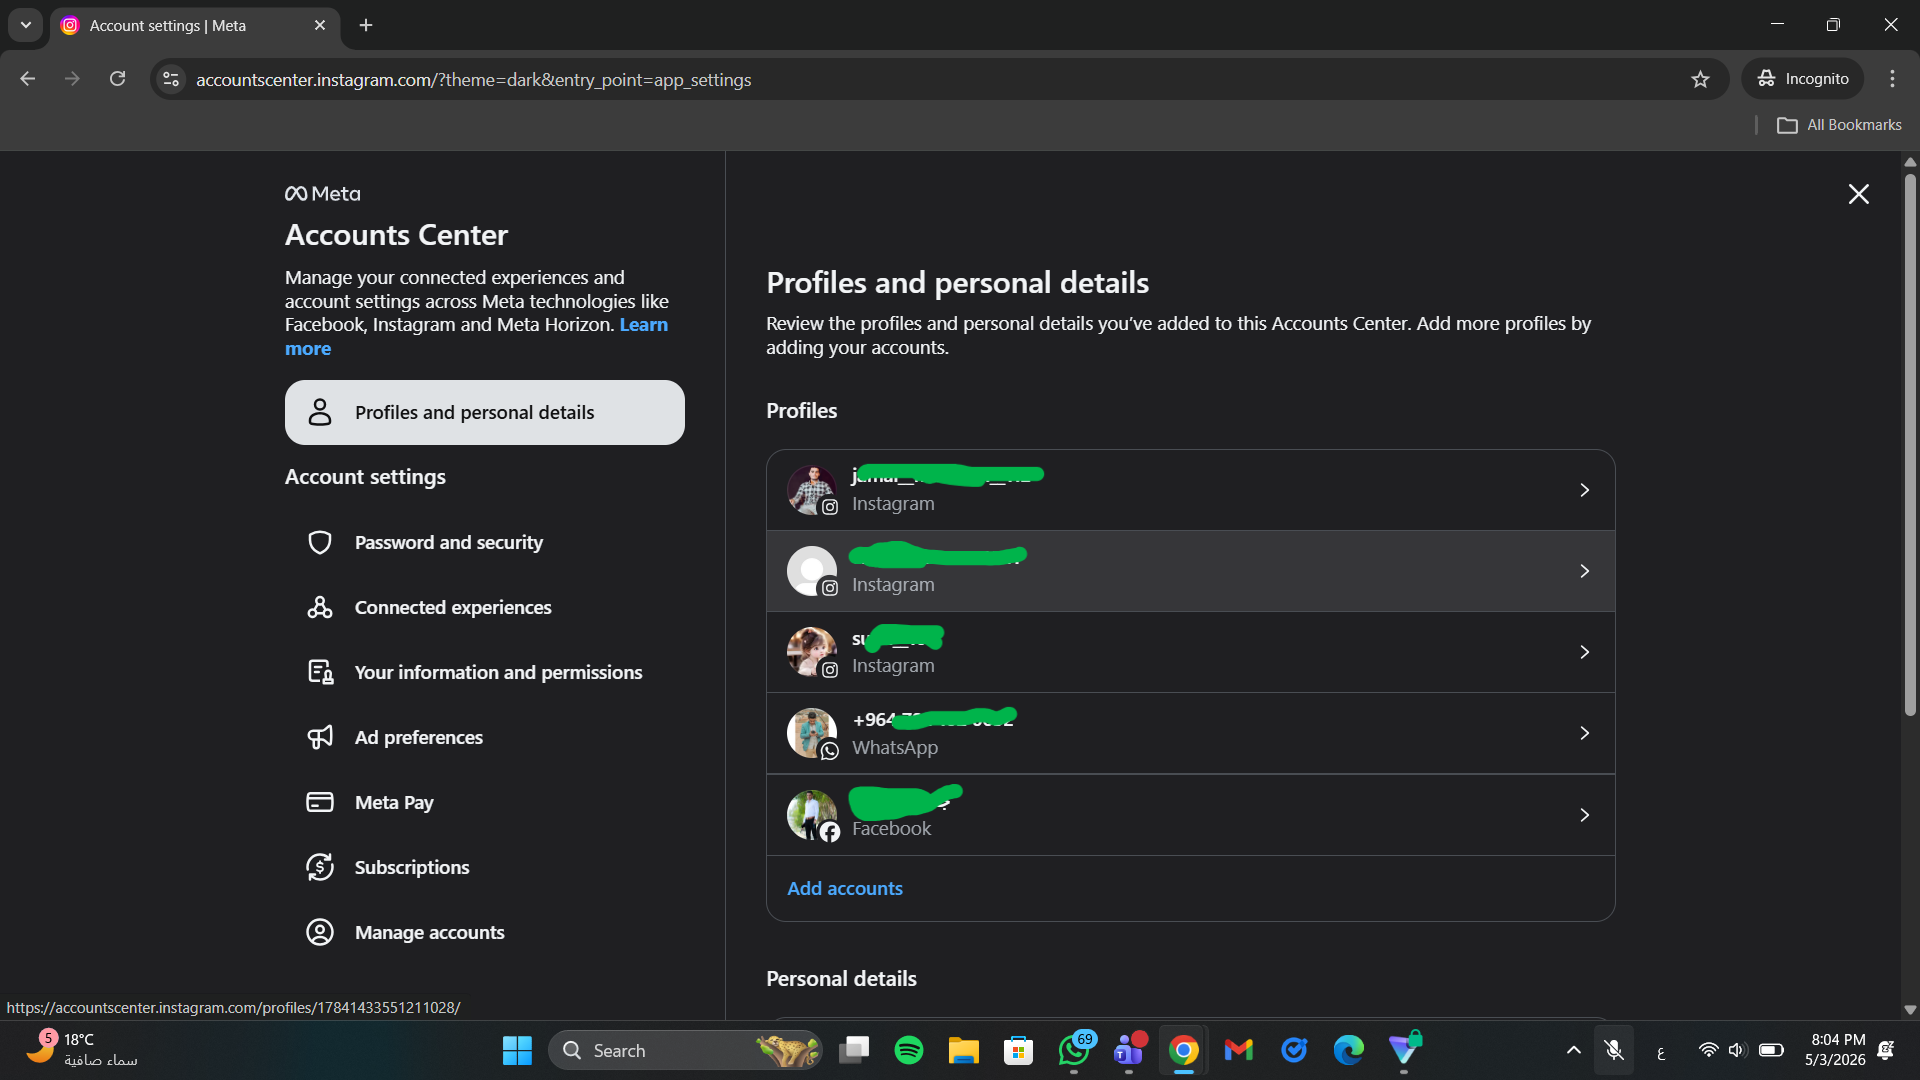Open Wi-Fi network settings in tray
The height and width of the screenshot is (1080, 1920).
(x=1709, y=1050)
